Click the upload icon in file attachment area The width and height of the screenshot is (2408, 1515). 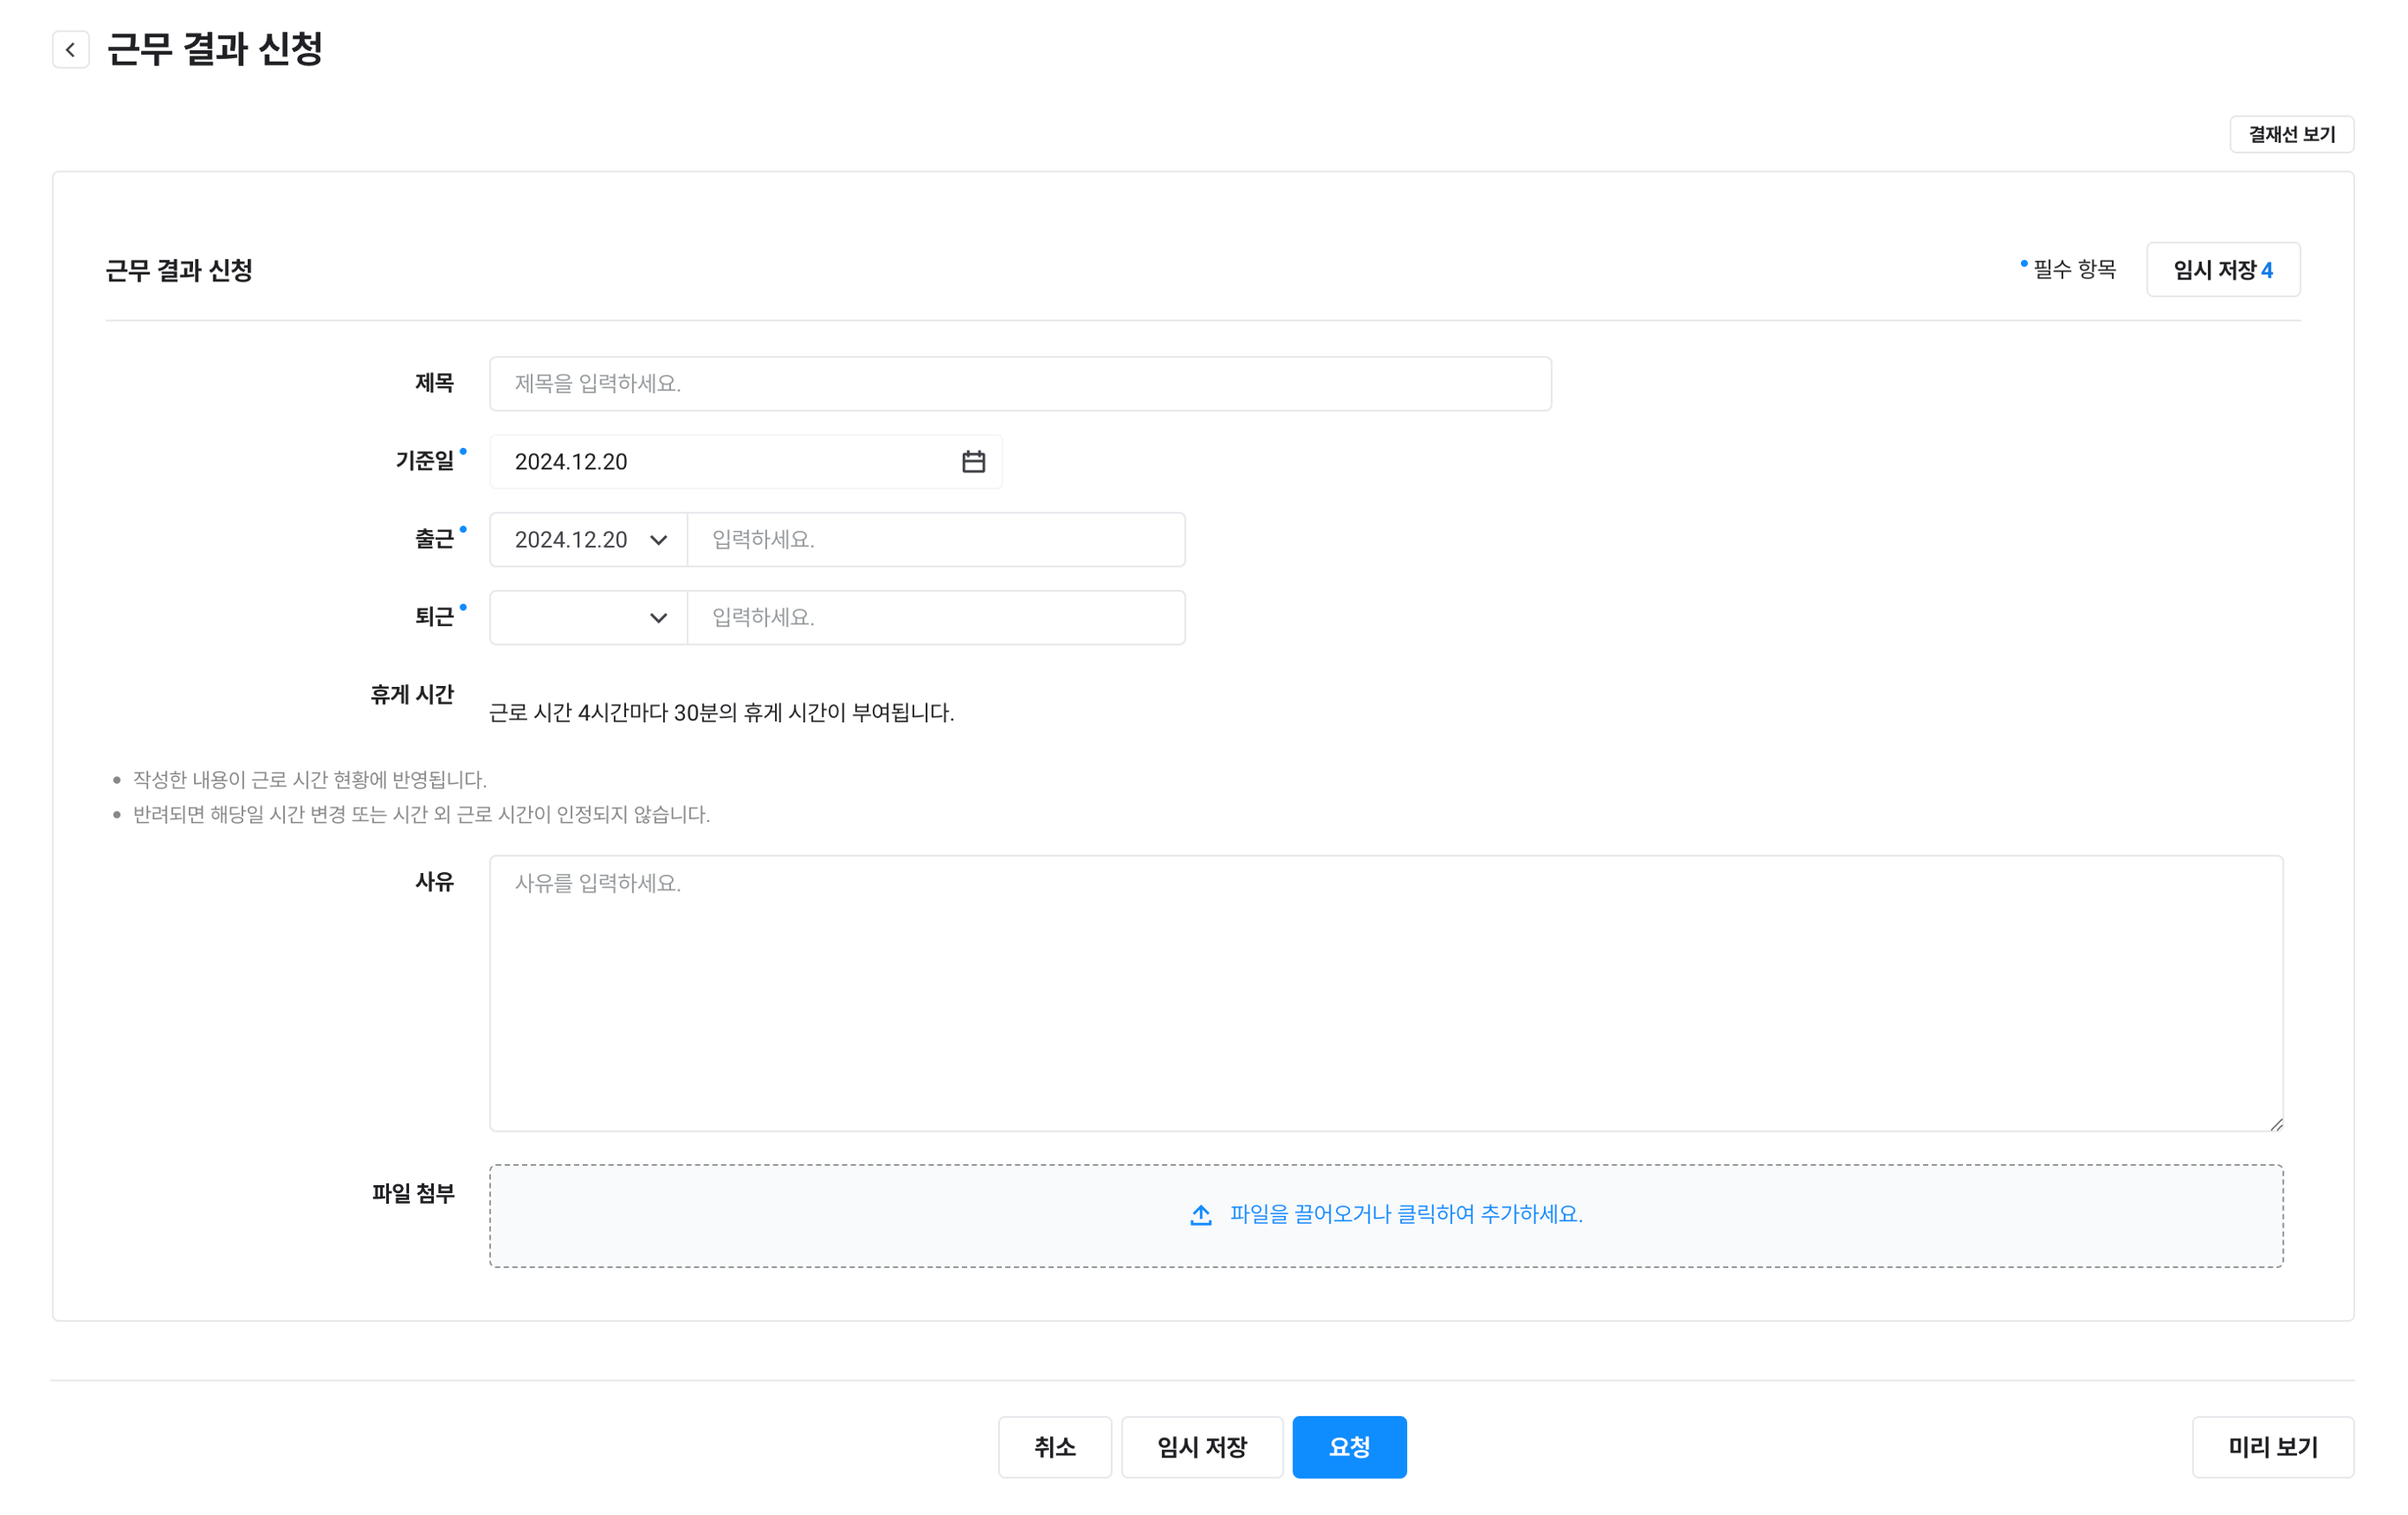pos(1201,1215)
